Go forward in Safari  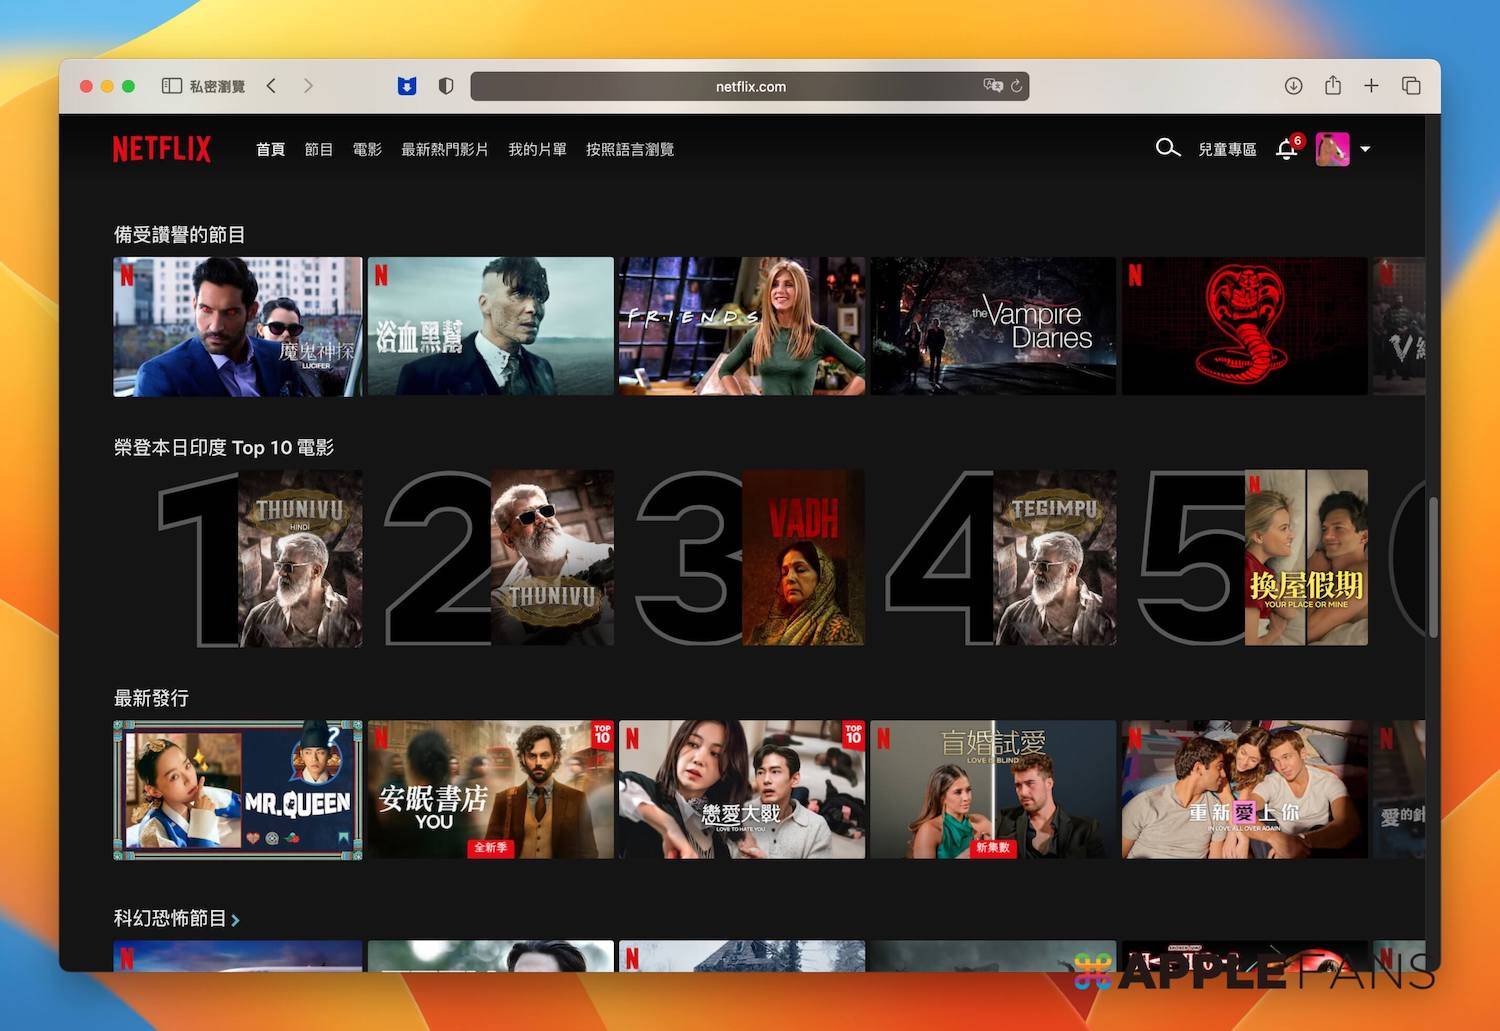(308, 86)
